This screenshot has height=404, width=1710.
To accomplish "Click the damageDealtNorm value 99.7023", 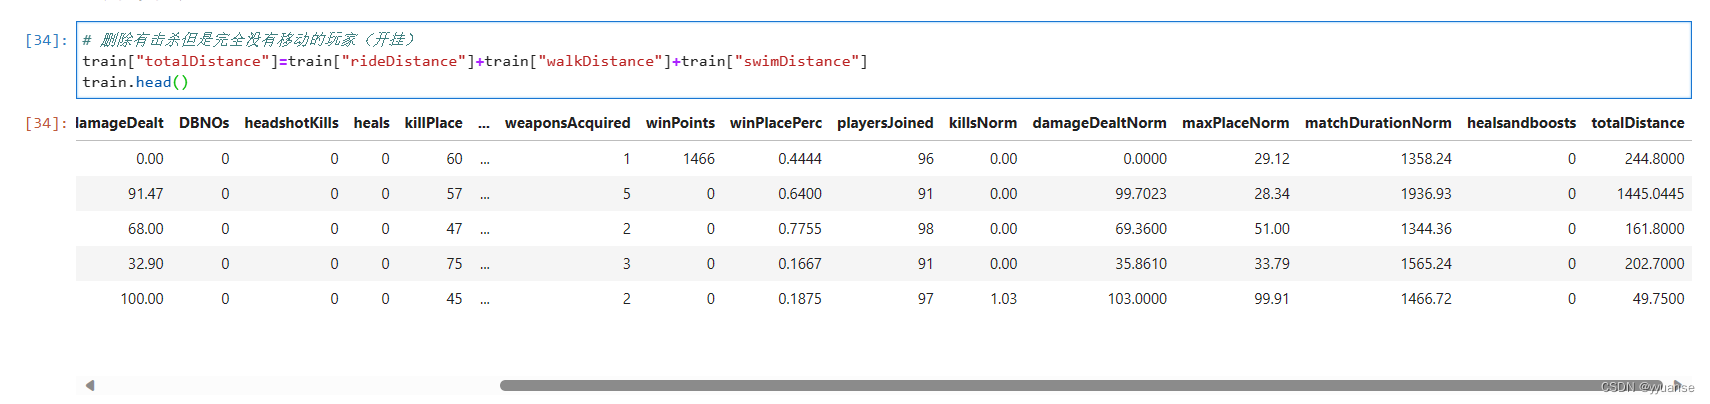I will (x=1141, y=194).
